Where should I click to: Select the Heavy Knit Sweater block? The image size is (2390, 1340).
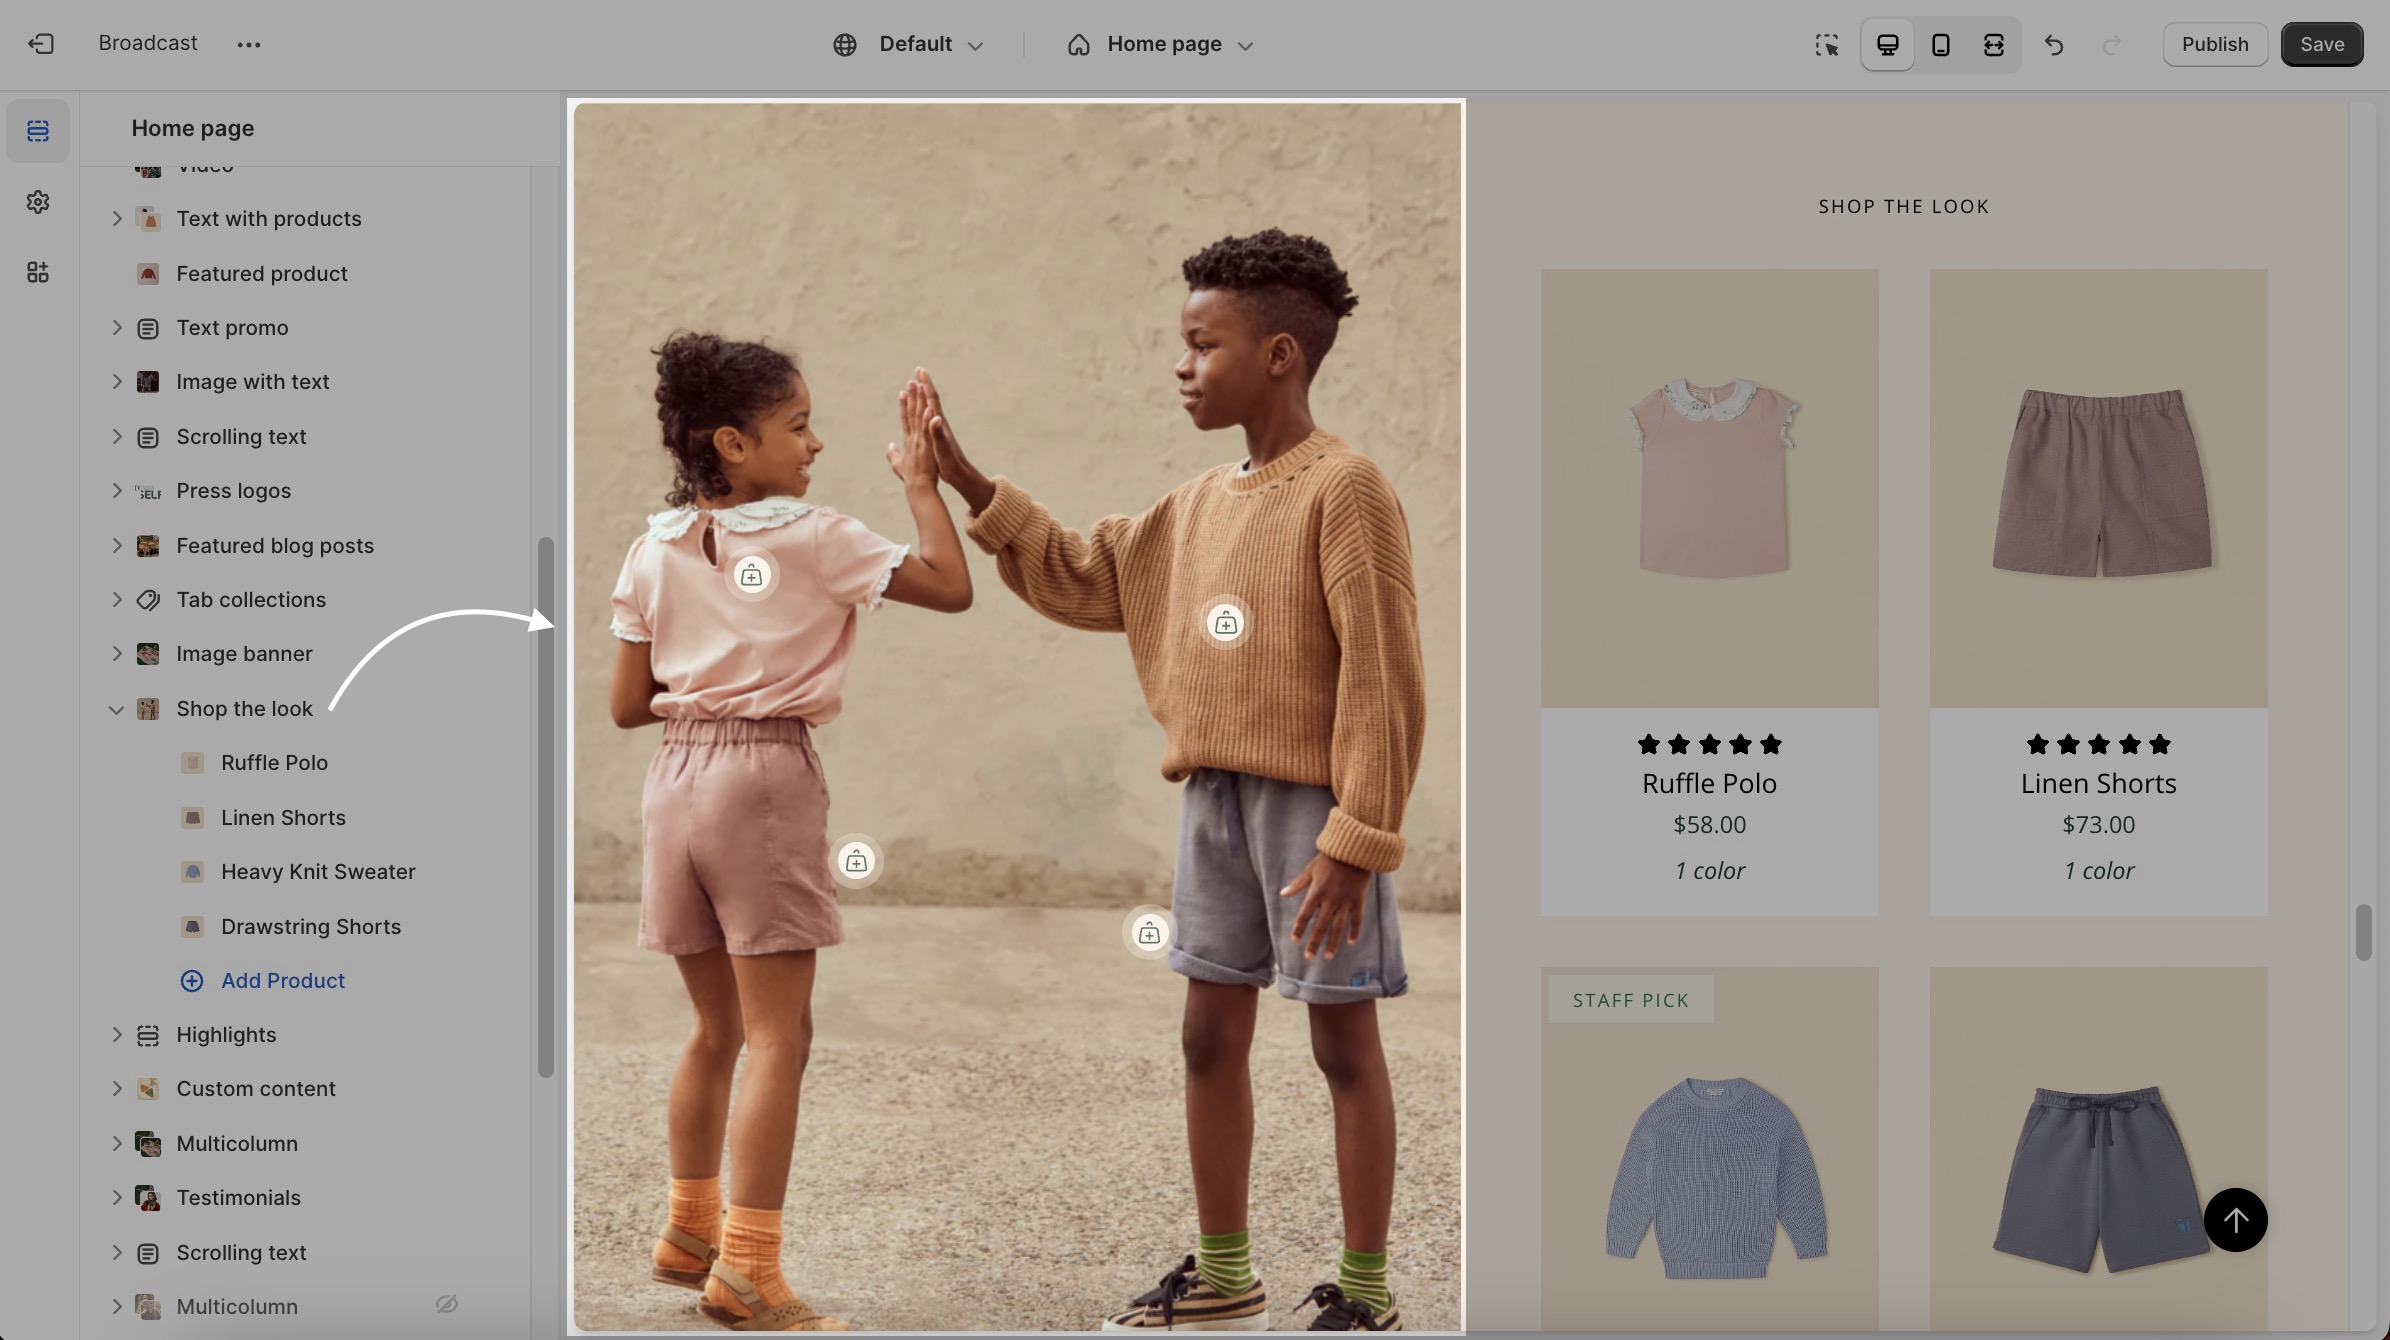tap(317, 872)
